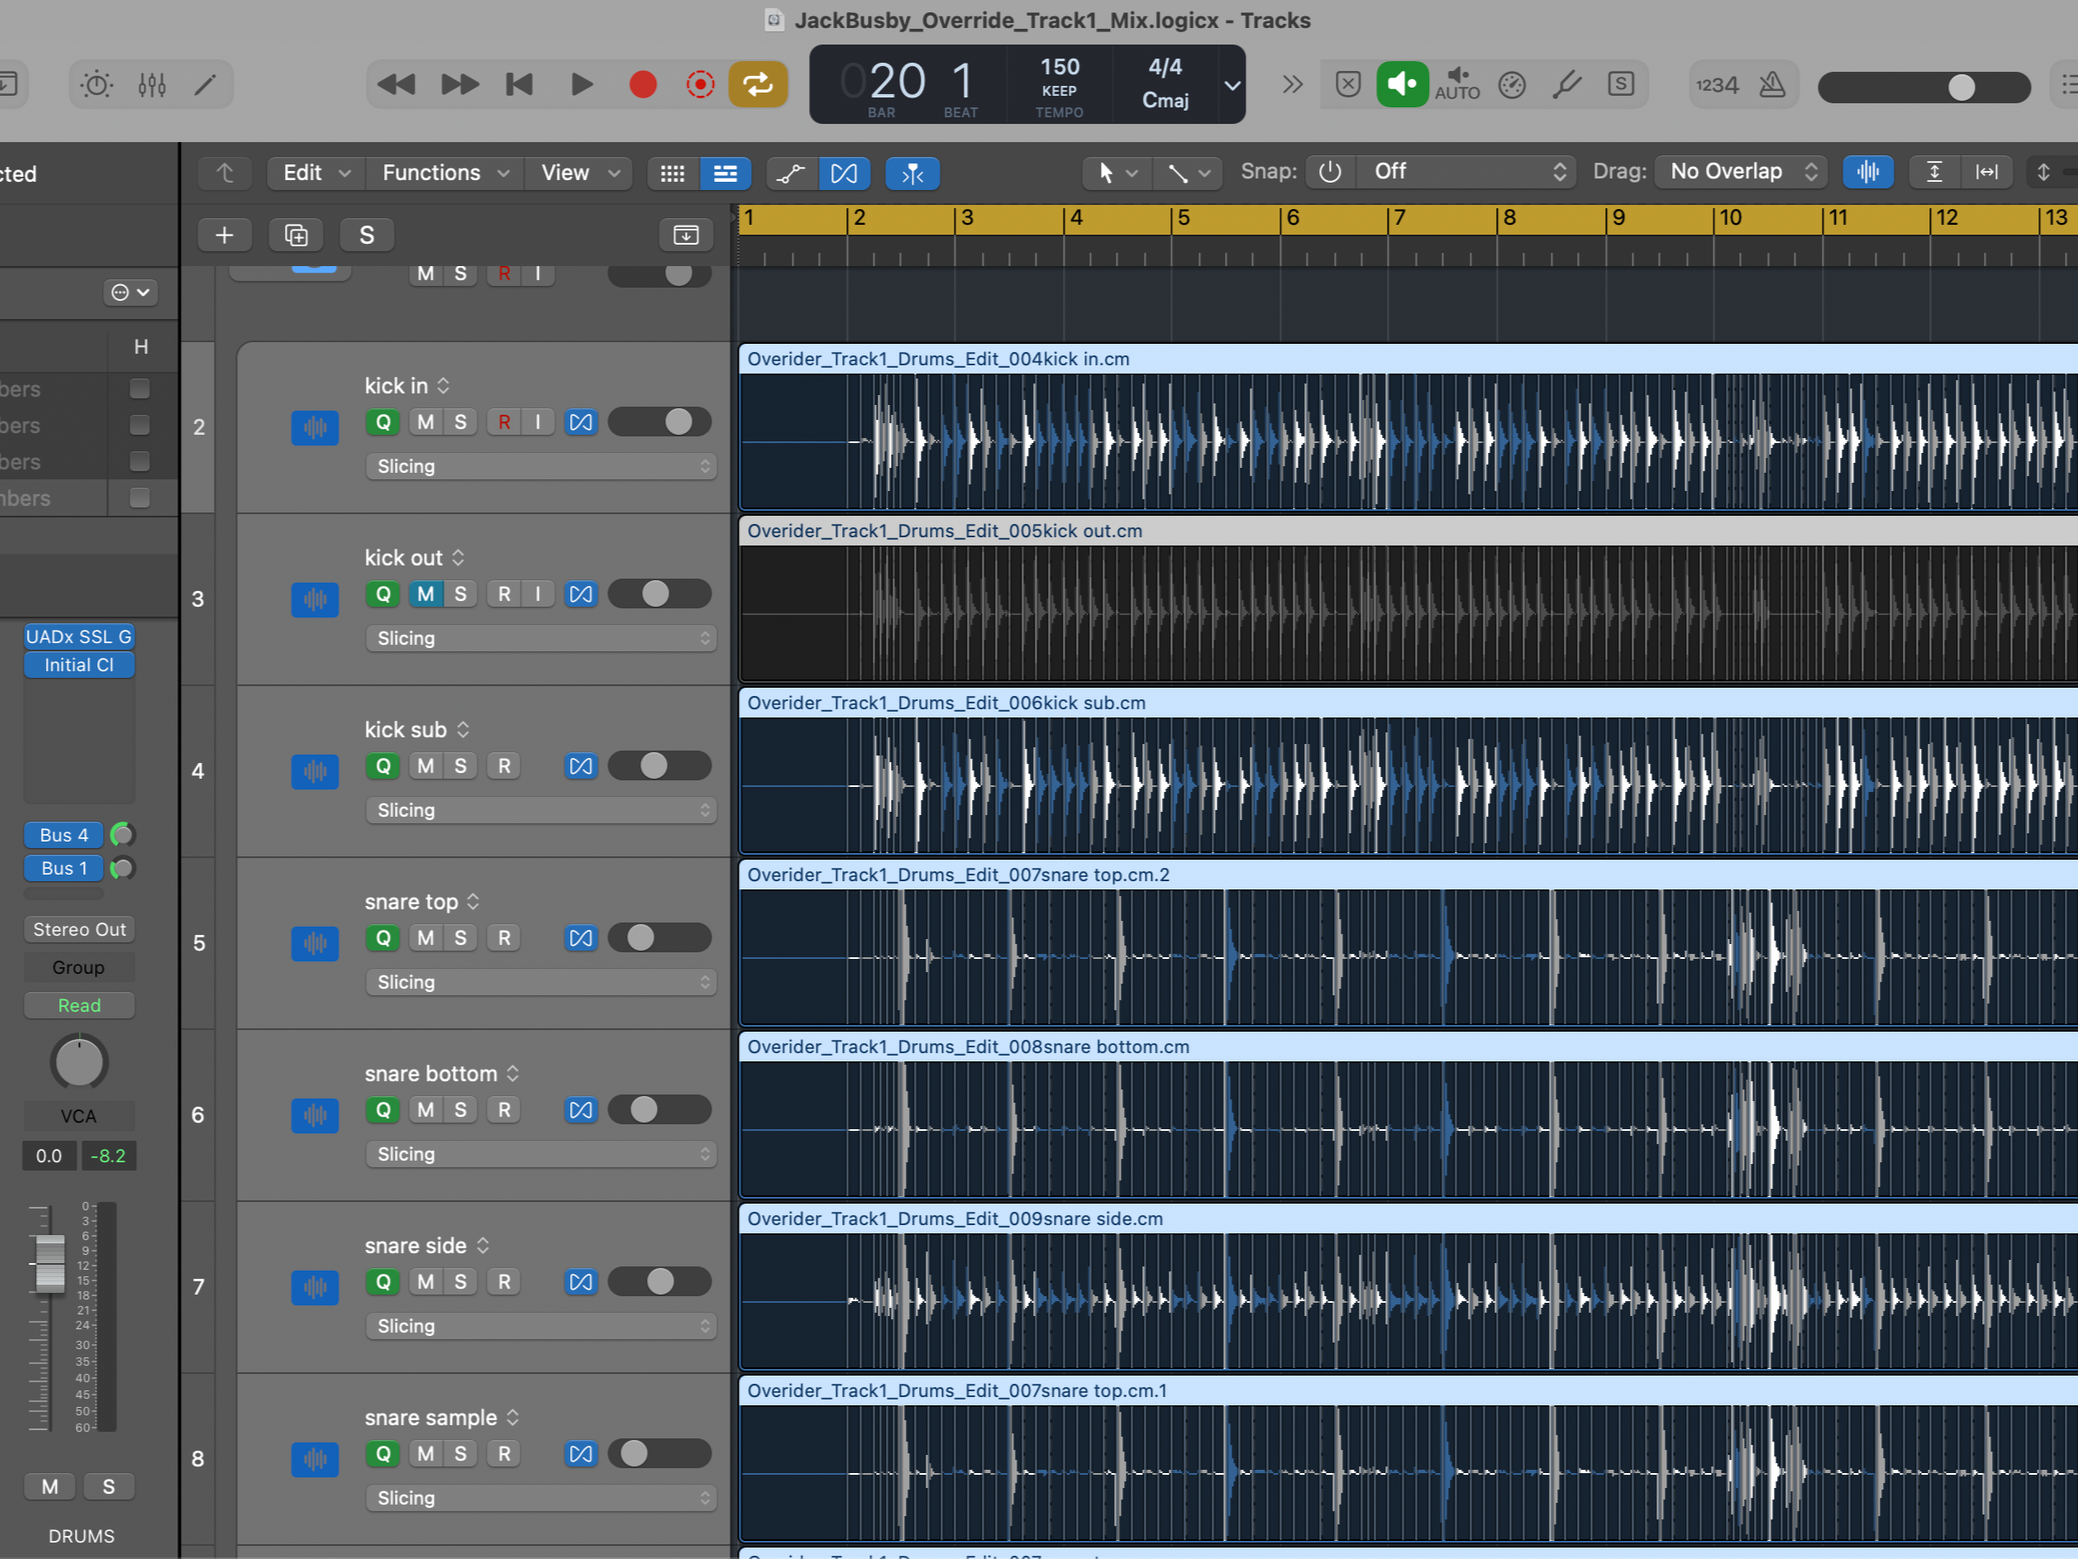Unmute the kick out track
Image resolution: width=2078 pixels, height=1559 pixels.
[x=425, y=594]
